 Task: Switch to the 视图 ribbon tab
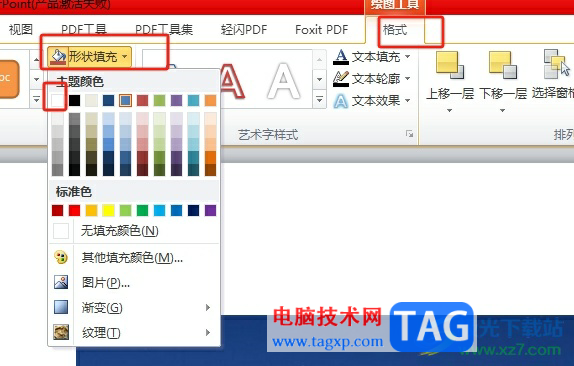point(21,29)
